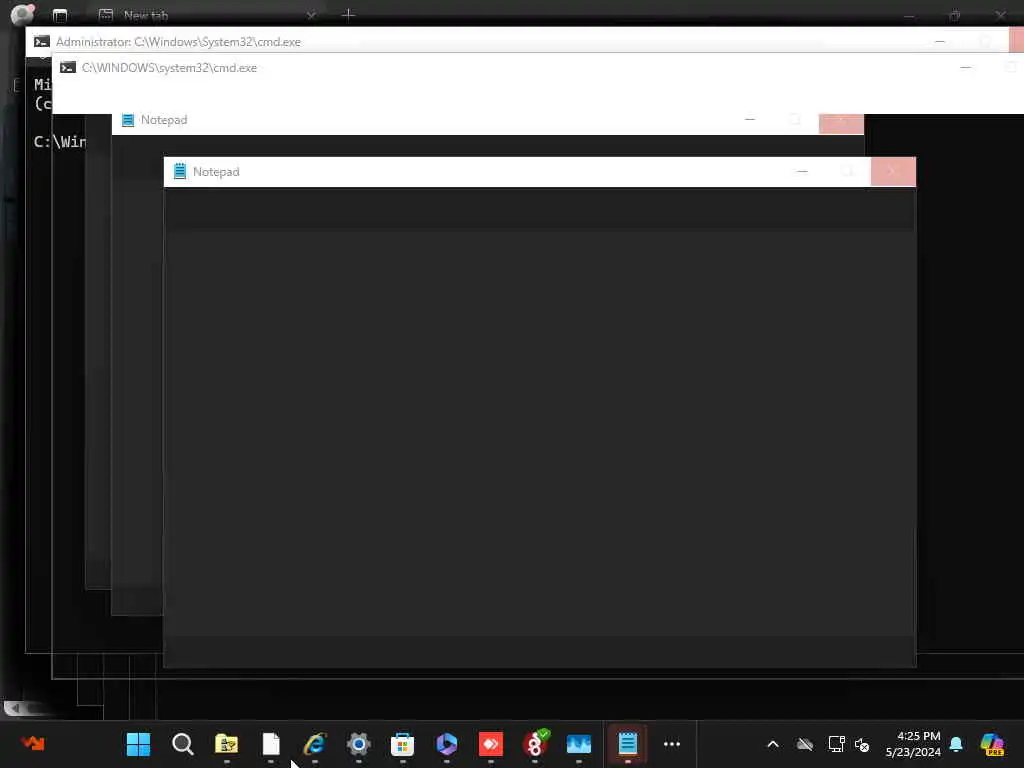This screenshot has width=1024, height=768.
Task: Open browser profile avatar icon
Action: [22, 14]
